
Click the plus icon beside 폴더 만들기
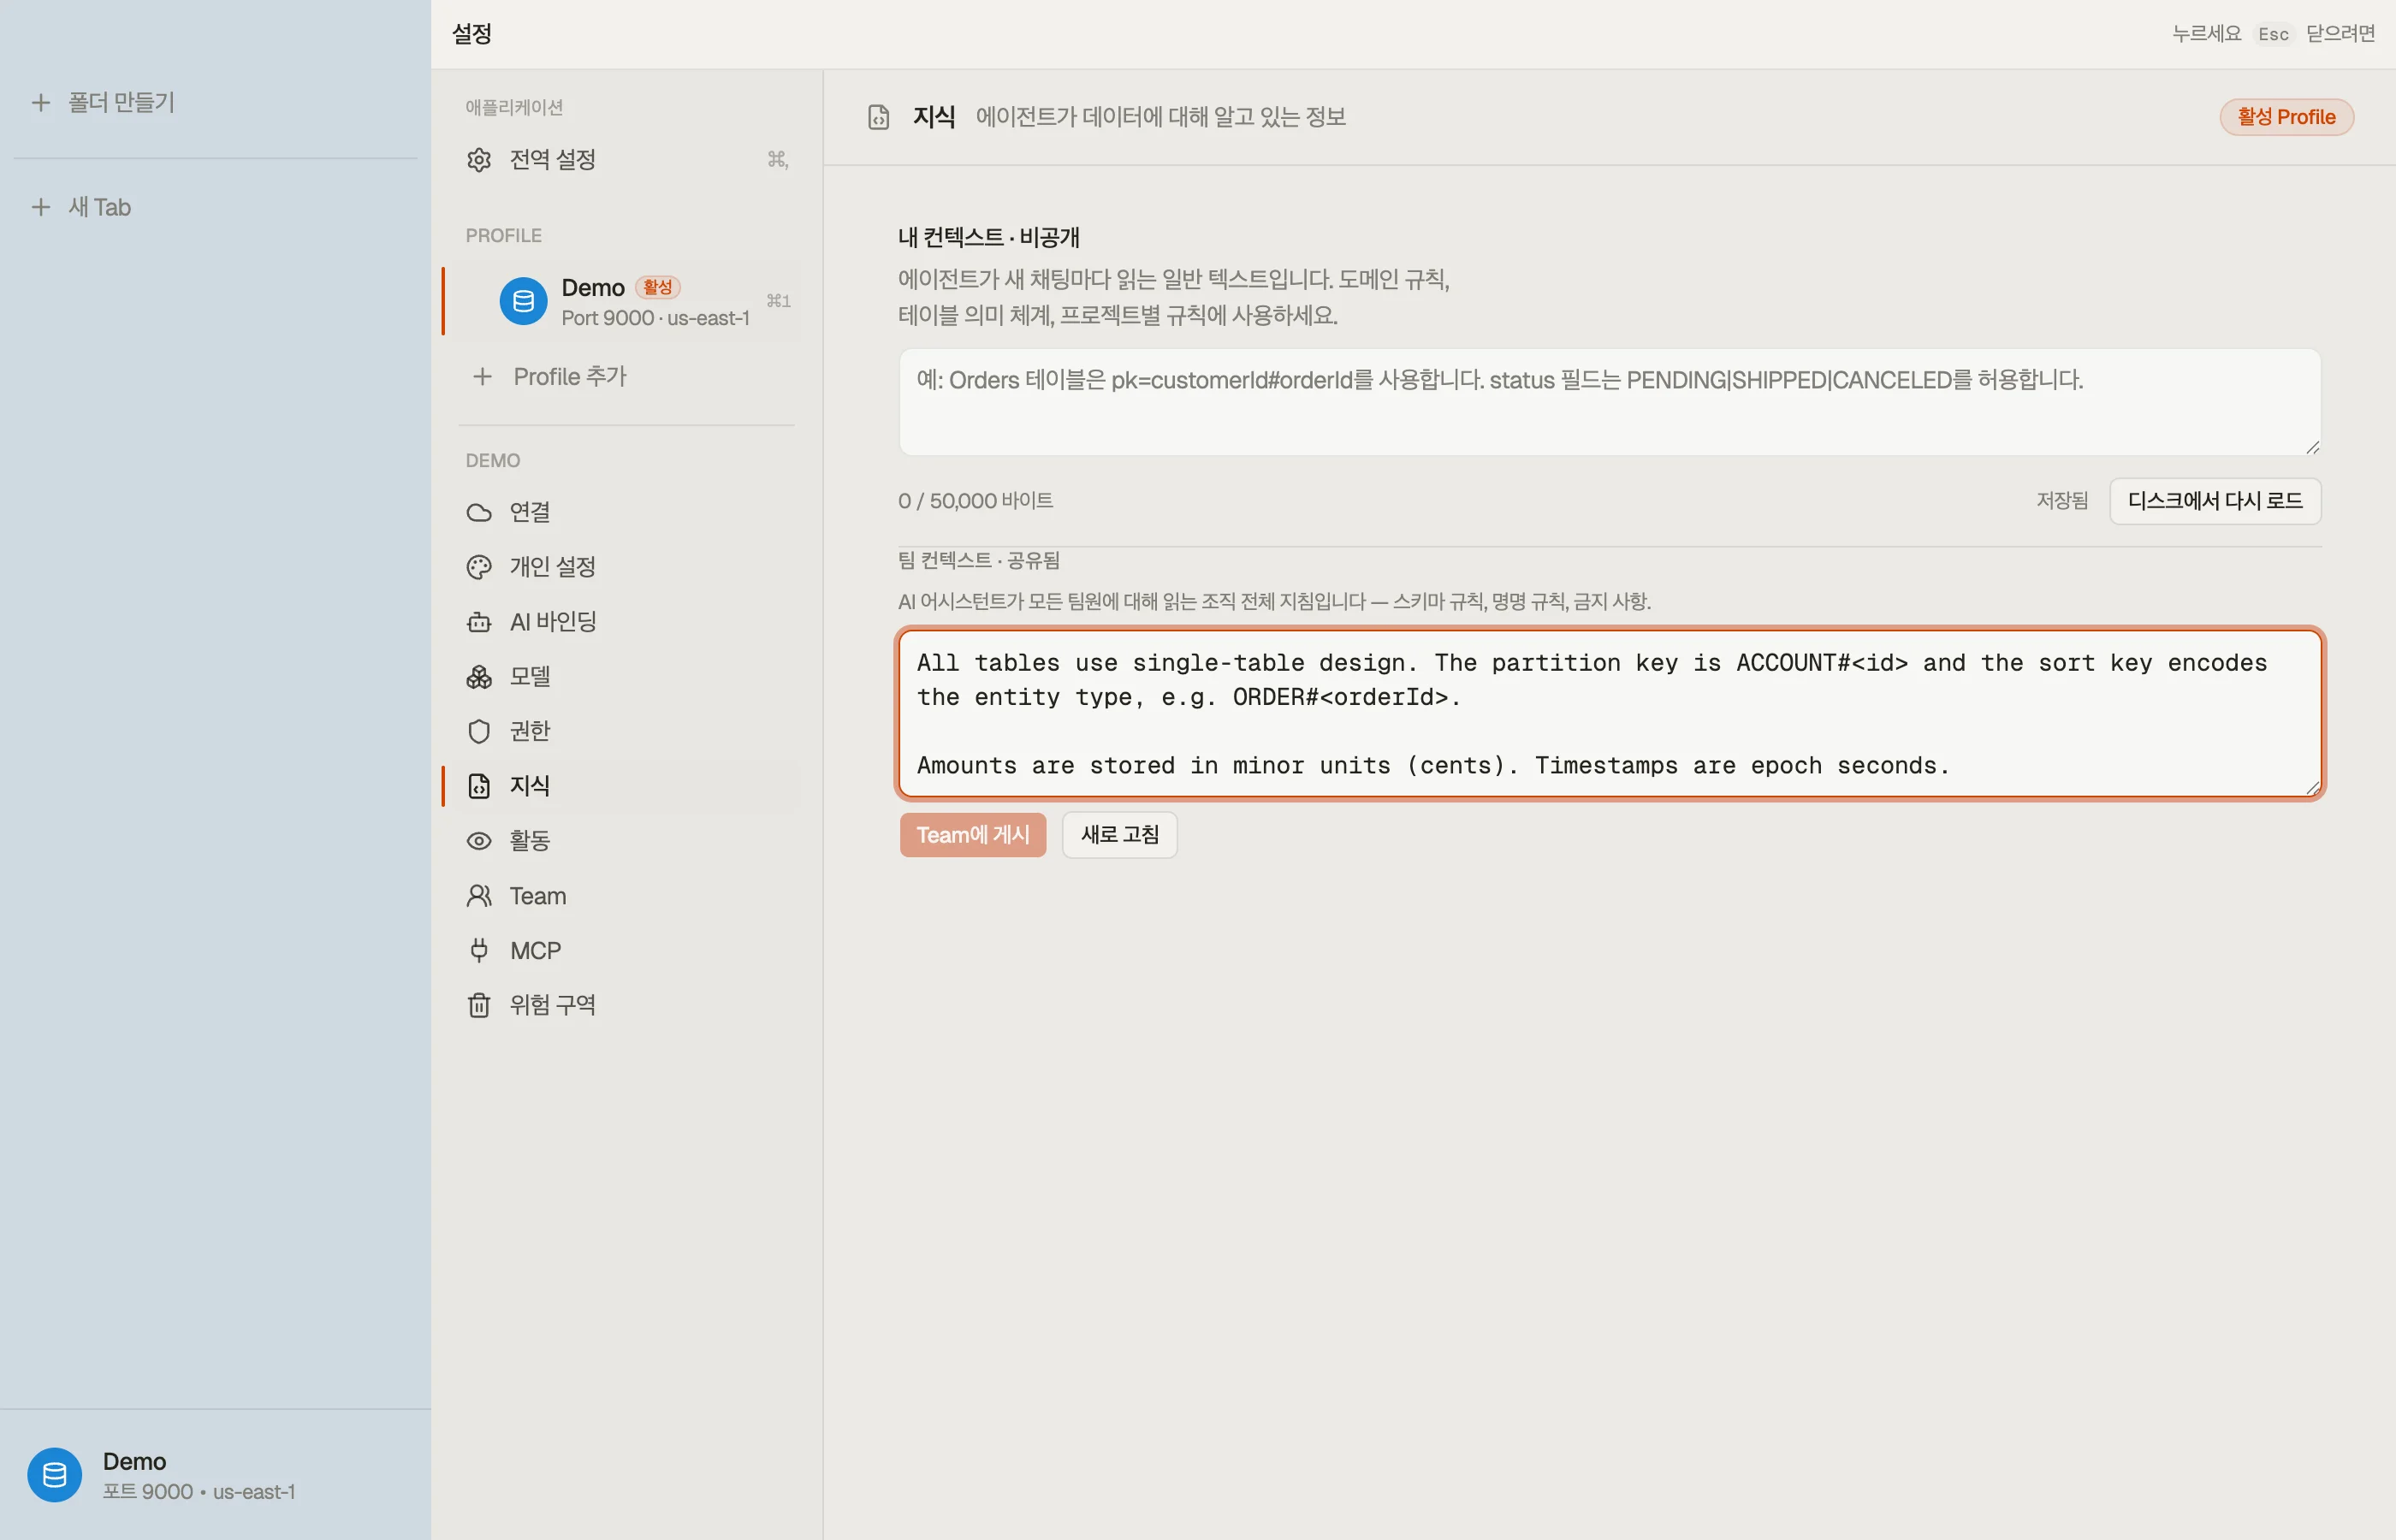41,102
